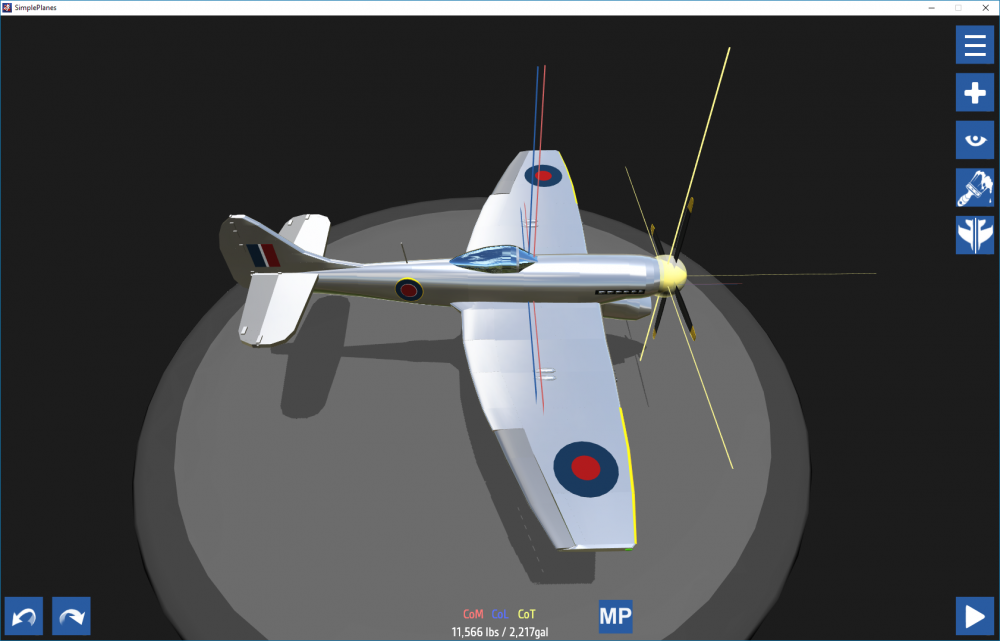Click the redo arrow button
Image resolution: width=1000 pixels, height=641 pixels.
71,616
